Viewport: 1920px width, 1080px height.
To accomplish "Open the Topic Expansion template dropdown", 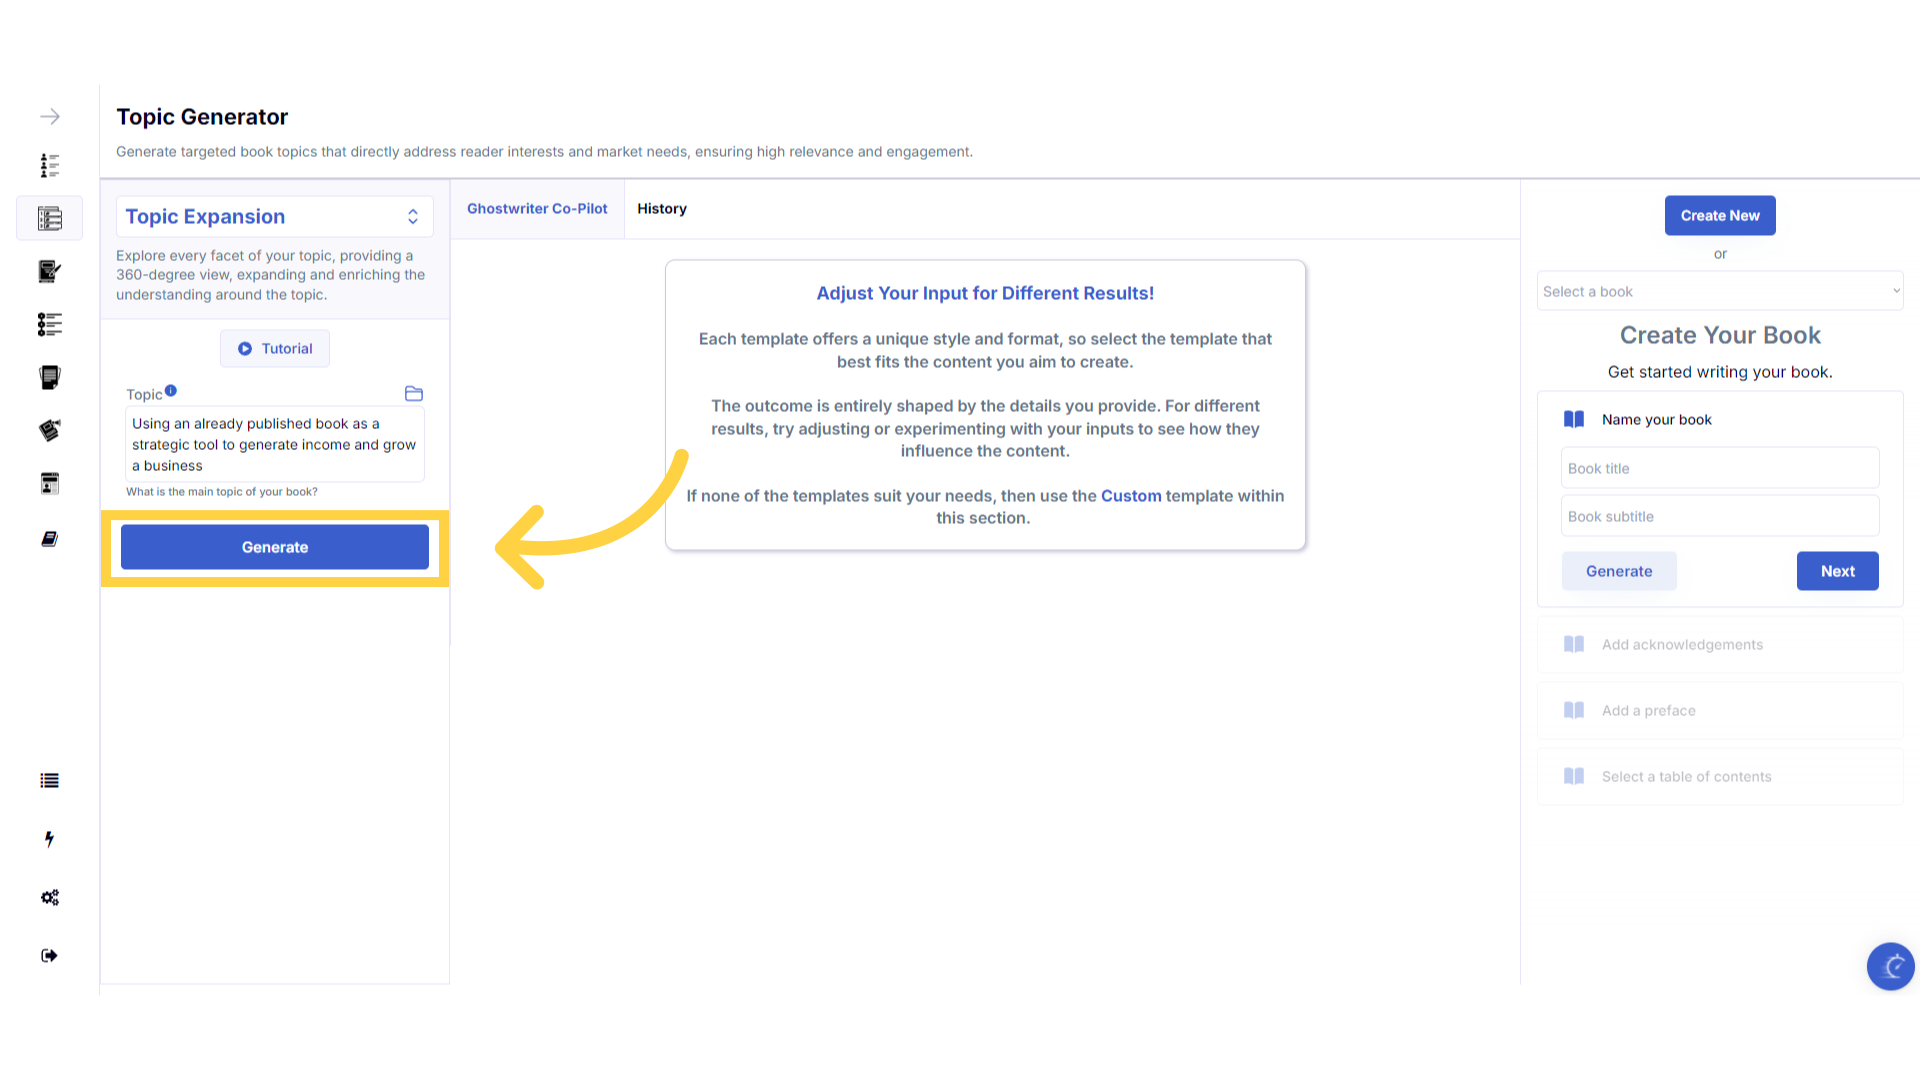I will 274,217.
